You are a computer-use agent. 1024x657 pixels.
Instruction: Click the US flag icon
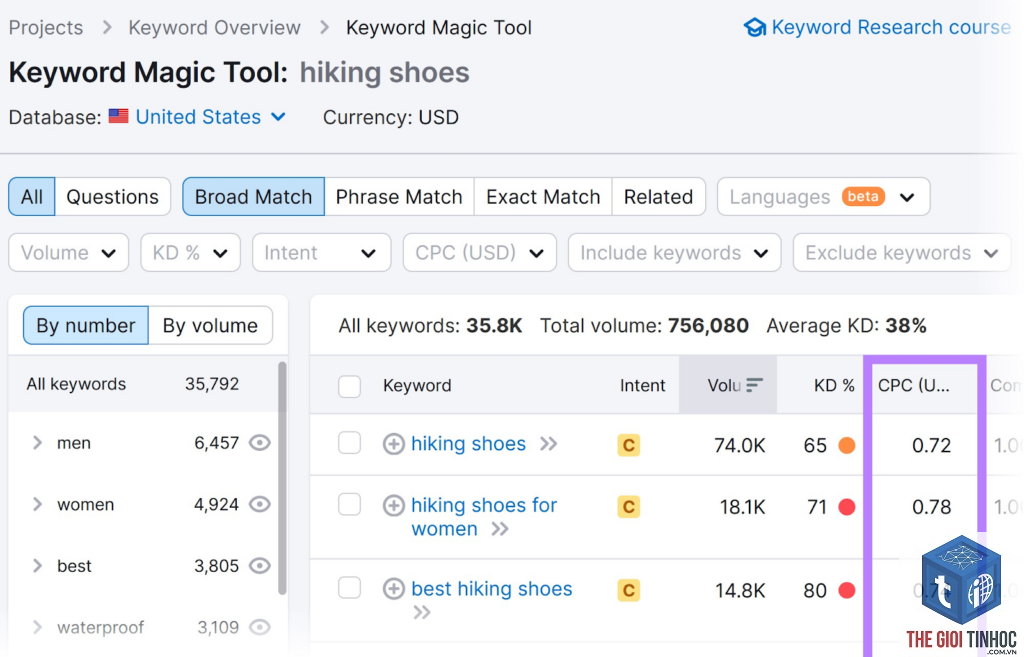[x=118, y=116]
